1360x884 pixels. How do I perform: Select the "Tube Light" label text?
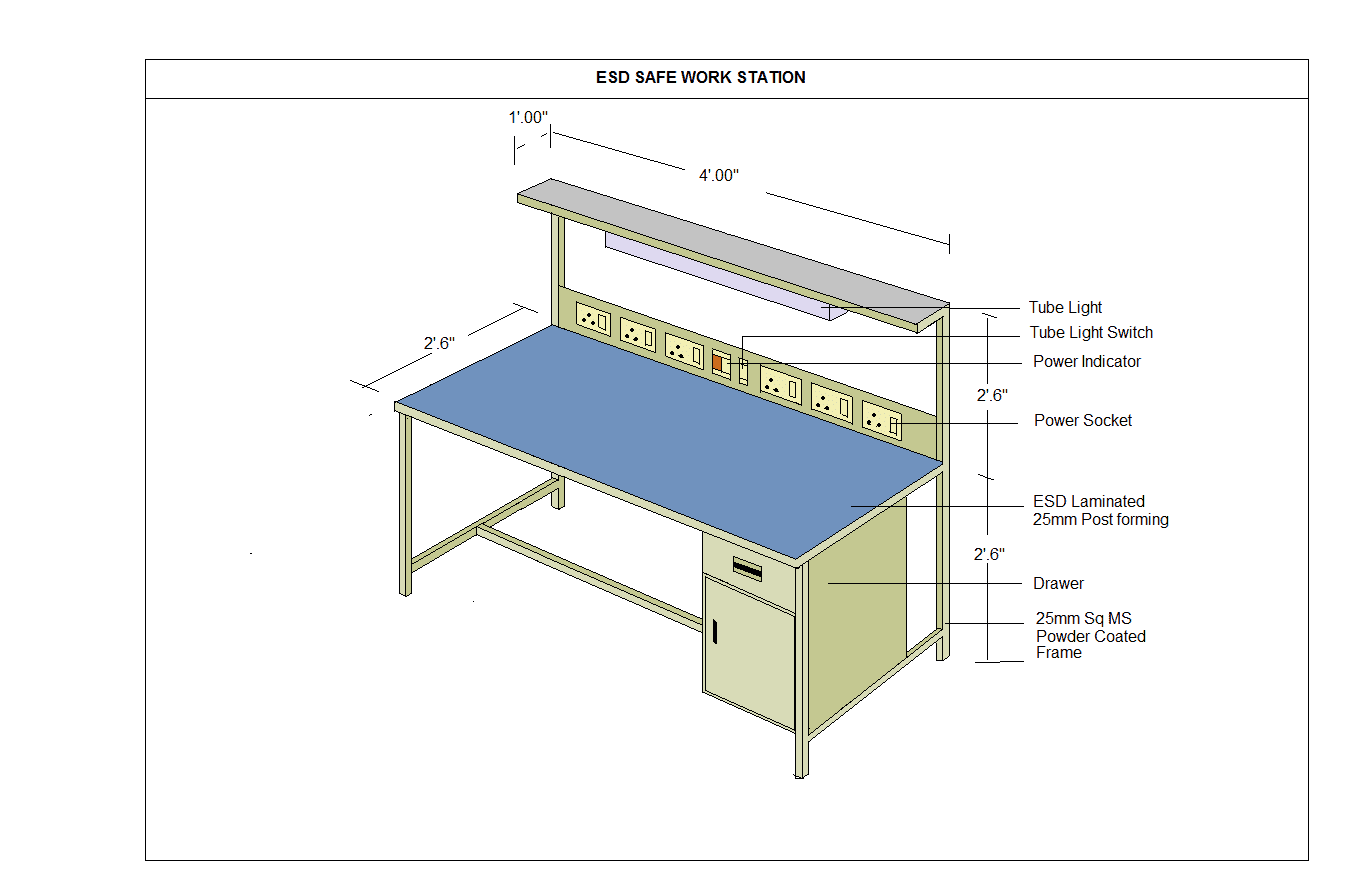(1065, 308)
